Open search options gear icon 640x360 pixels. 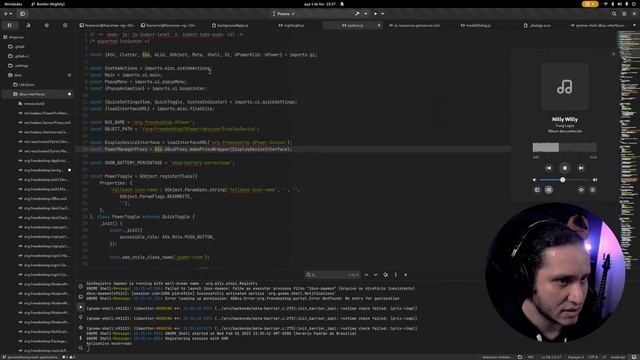[386, 275]
